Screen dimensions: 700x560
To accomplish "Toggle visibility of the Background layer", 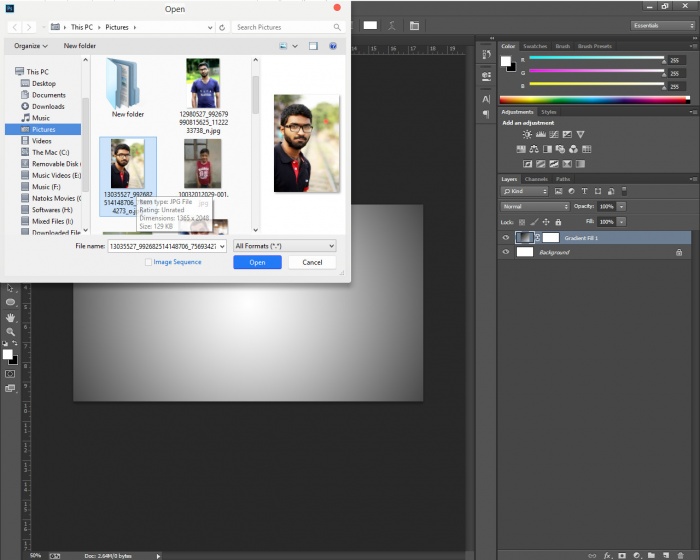I will 505,252.
